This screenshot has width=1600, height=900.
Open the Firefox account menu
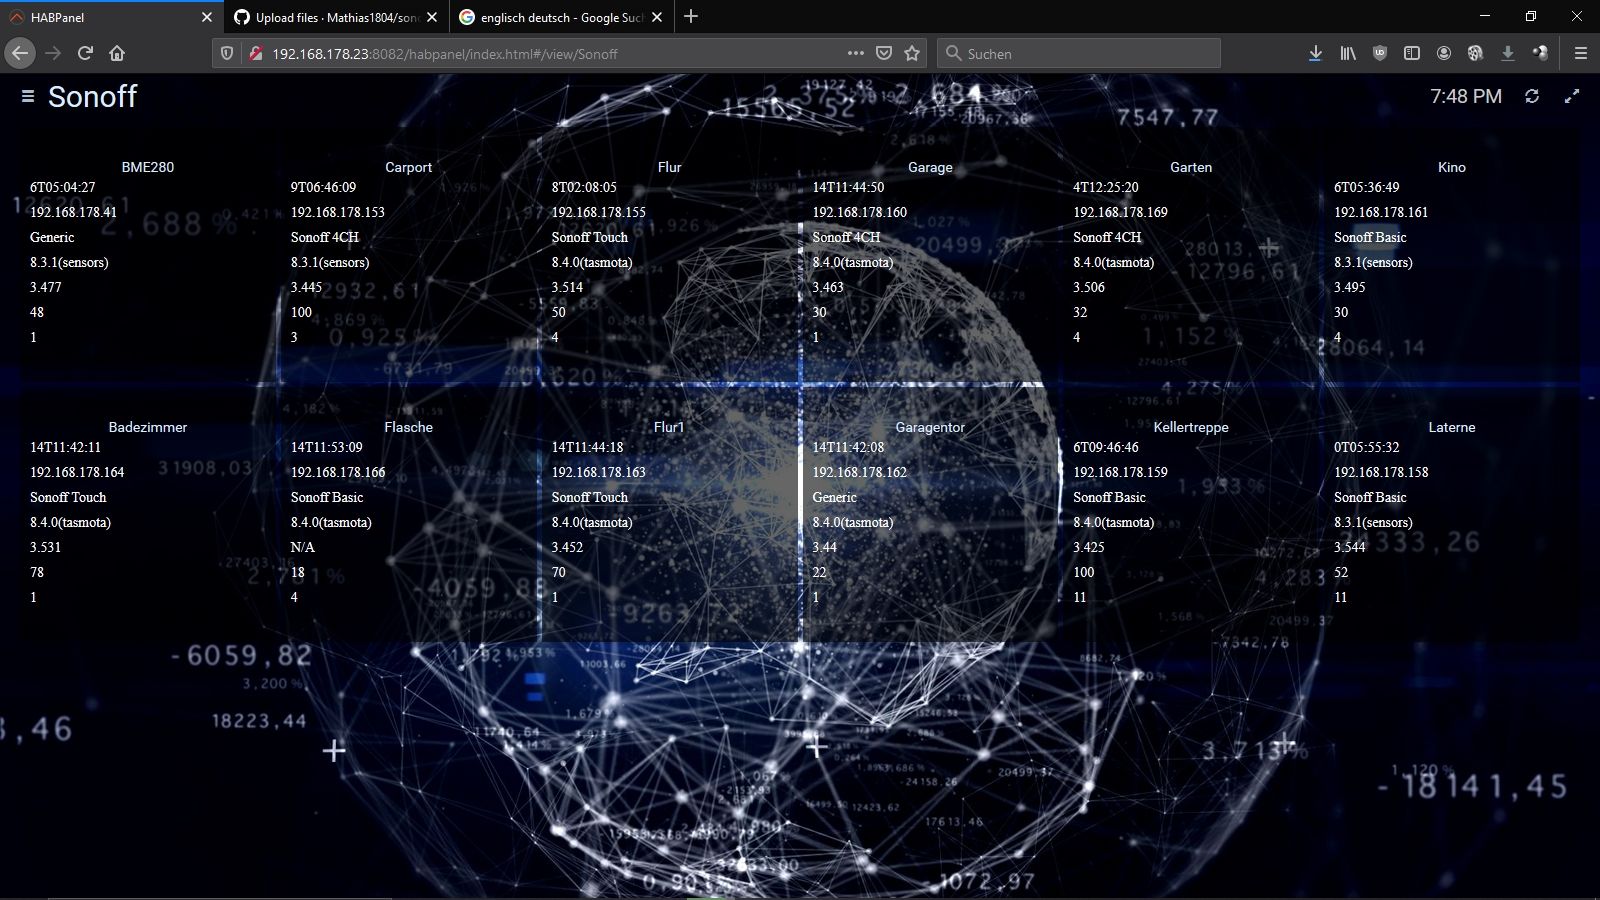(1444, 53)
